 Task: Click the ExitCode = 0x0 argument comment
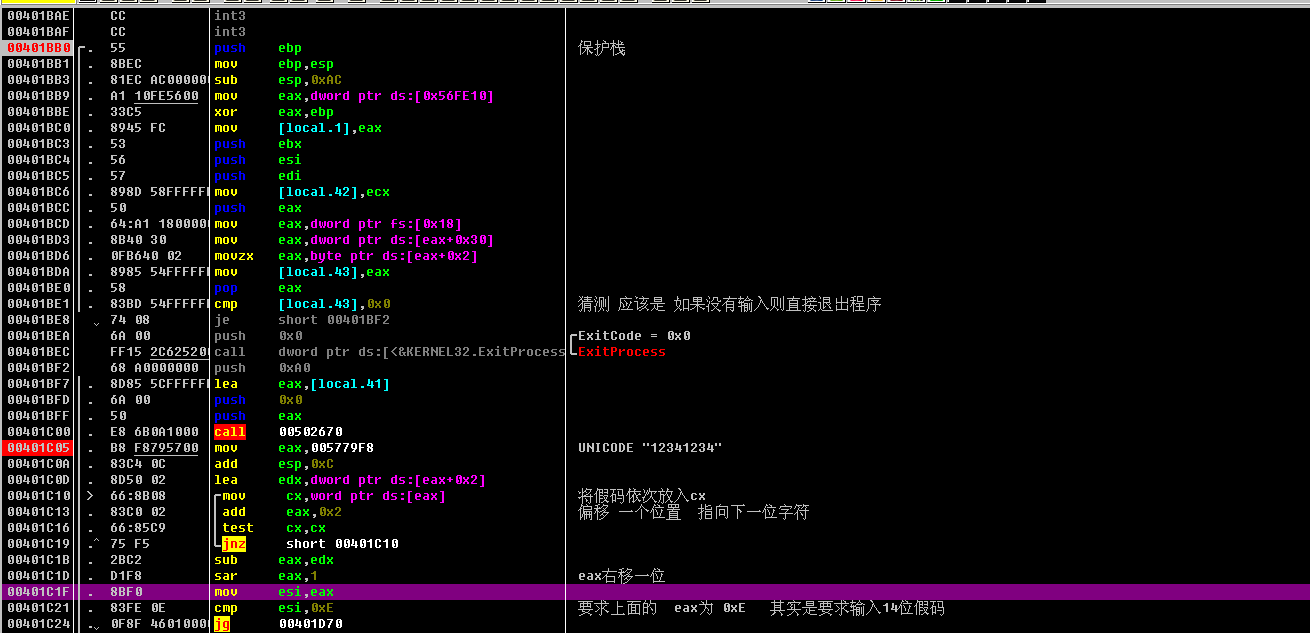[634, 336]
